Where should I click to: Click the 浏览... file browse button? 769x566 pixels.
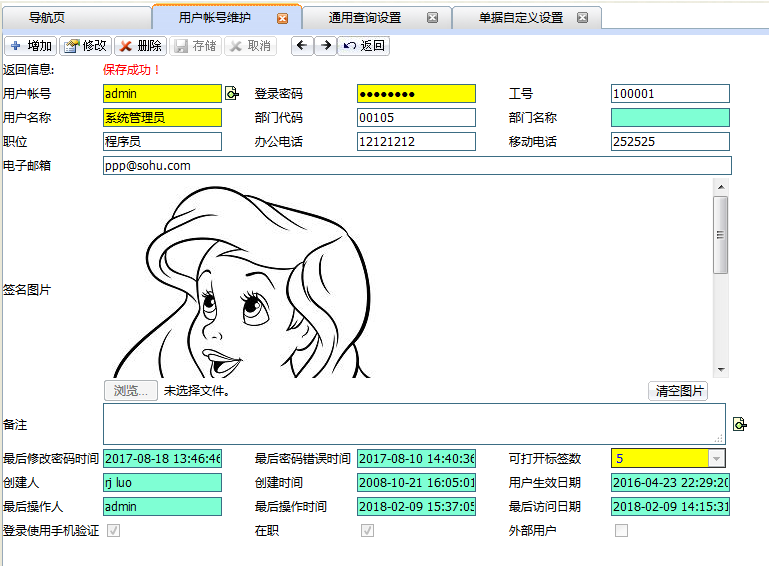(130, 390)
